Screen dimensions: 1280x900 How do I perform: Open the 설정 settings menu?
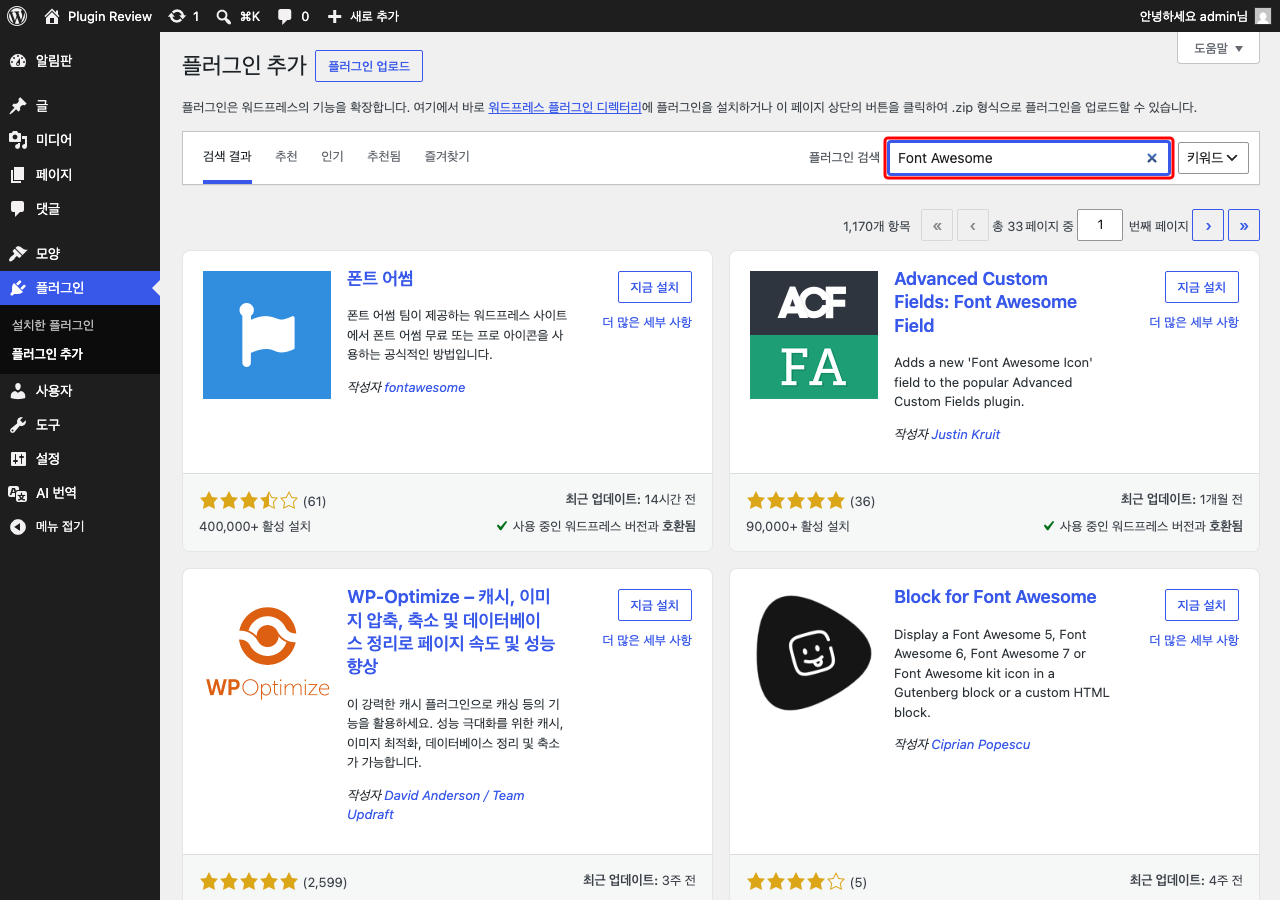pos(80,458)
